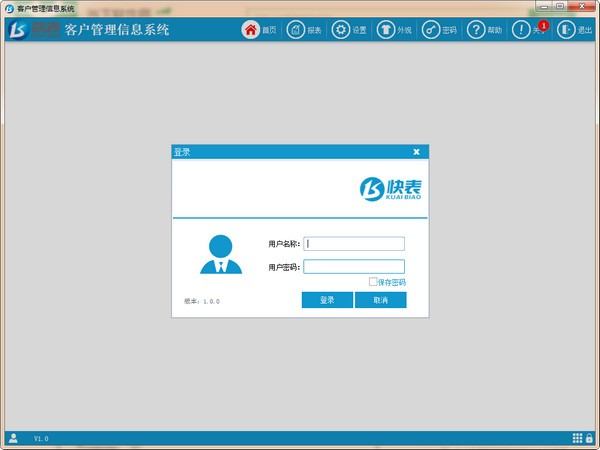This screenshot has width=600, height=450.
Task: Open the 报表 reports icon
Action: point(296,30)
